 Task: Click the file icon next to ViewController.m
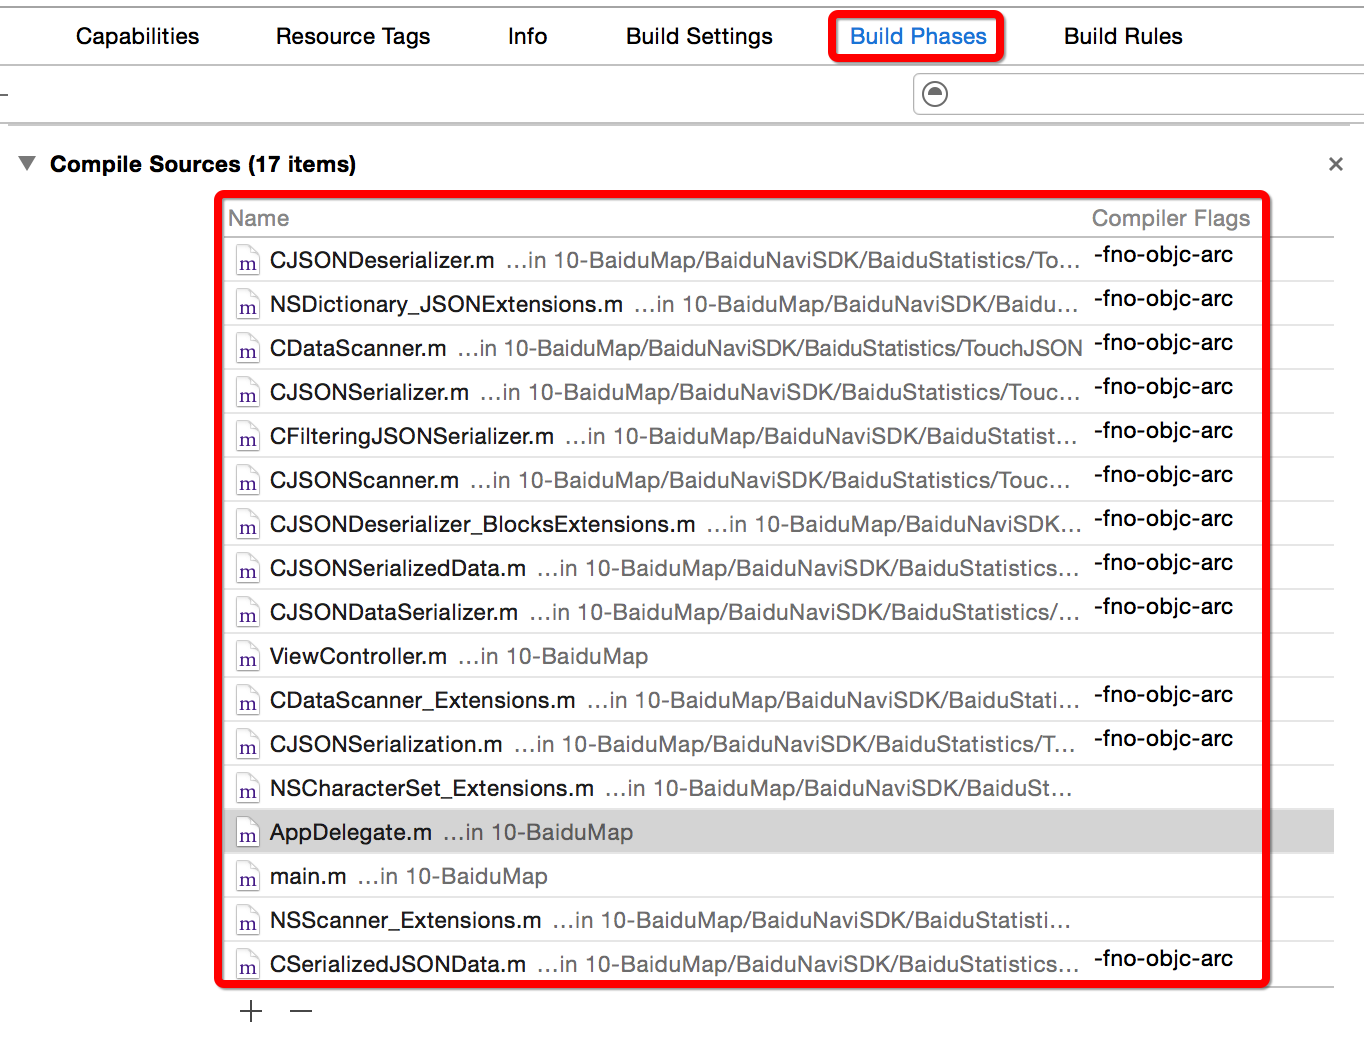point(247,657)
